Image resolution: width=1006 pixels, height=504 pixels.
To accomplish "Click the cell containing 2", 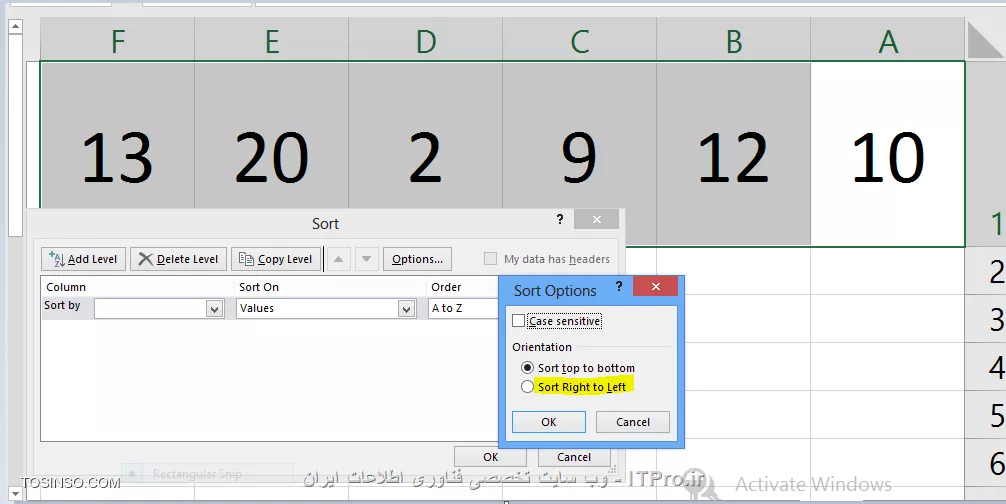I will [x=426, y=136].
